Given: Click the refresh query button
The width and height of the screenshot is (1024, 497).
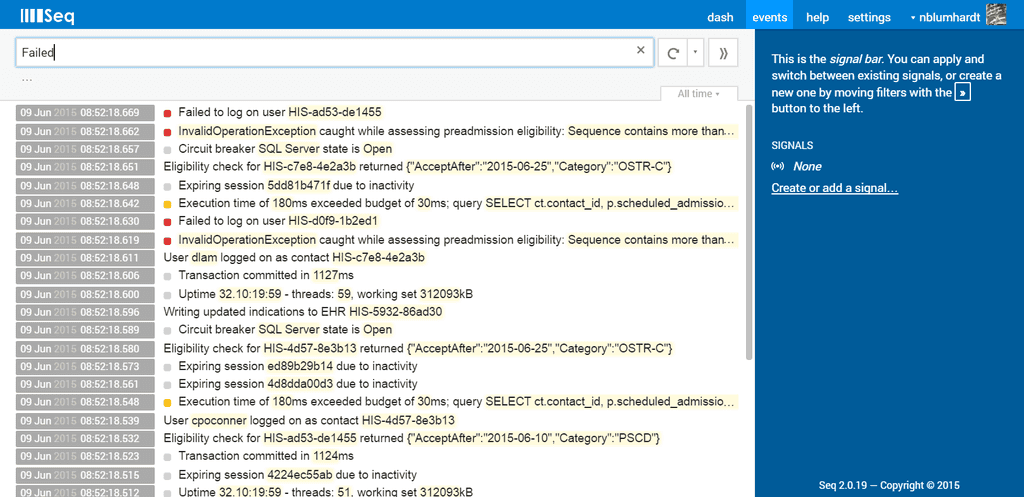Looking at the screenshot, I should click(673, 53).
